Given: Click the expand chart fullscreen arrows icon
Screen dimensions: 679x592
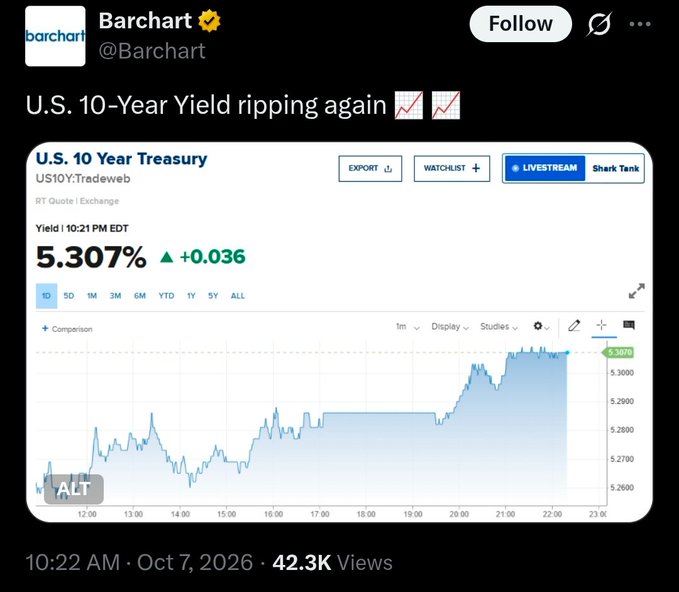Looking at the screenshot, I should pos(637,291).
